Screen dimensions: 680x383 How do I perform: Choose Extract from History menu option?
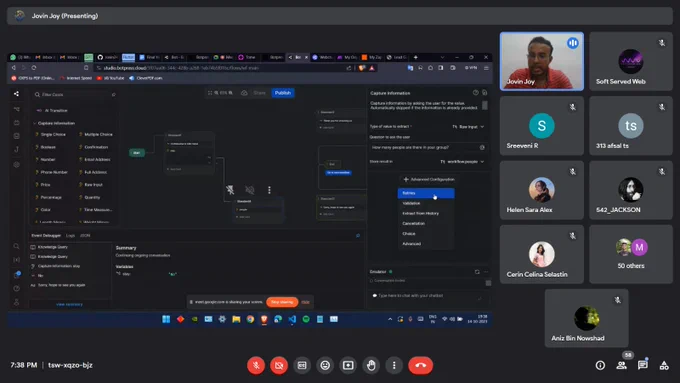pyautogui.click(x=426, y=213)
